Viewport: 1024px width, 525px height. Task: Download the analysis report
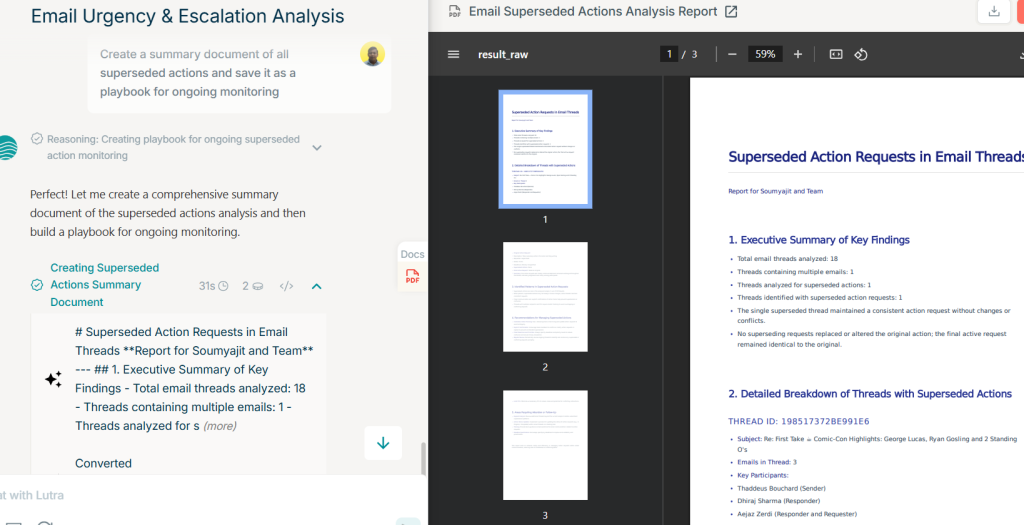point(993,11)
